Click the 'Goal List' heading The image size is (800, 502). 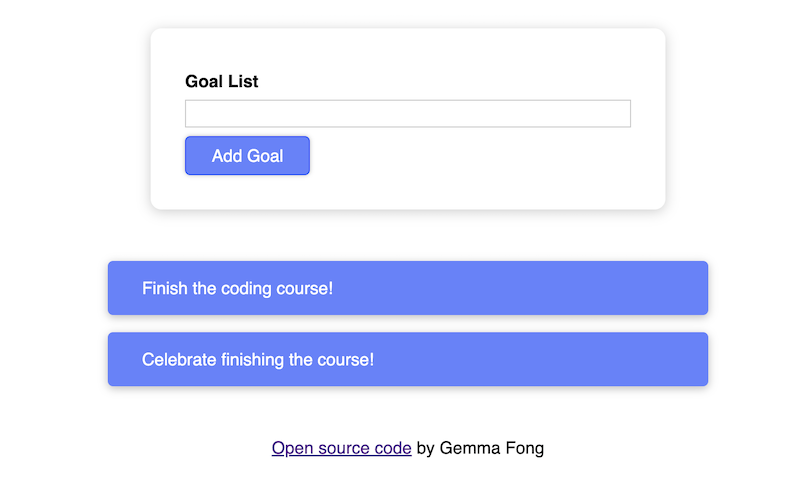pyautogui.click(x=221, y=81)
